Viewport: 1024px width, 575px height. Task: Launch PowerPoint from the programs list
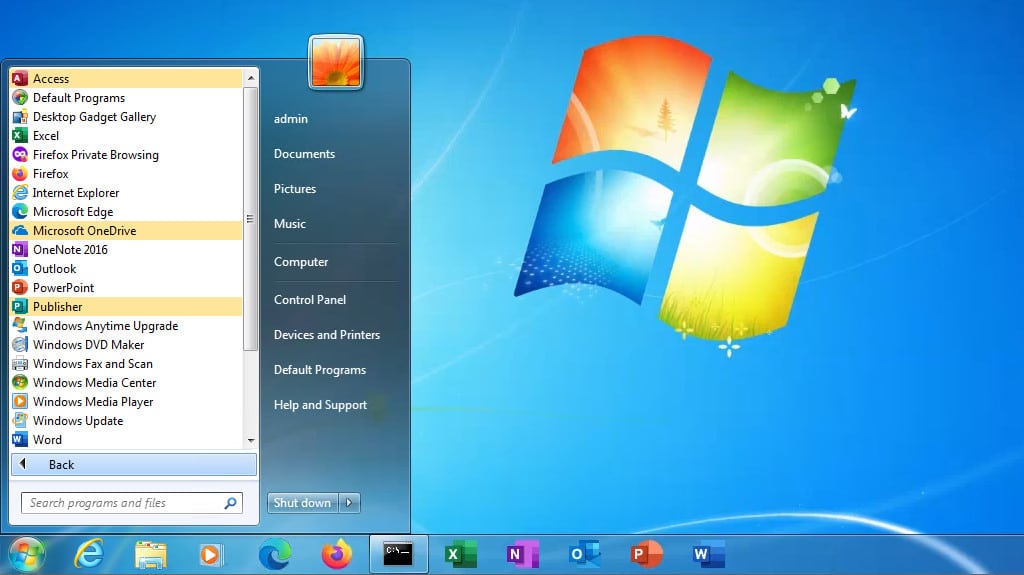[127, 287]
